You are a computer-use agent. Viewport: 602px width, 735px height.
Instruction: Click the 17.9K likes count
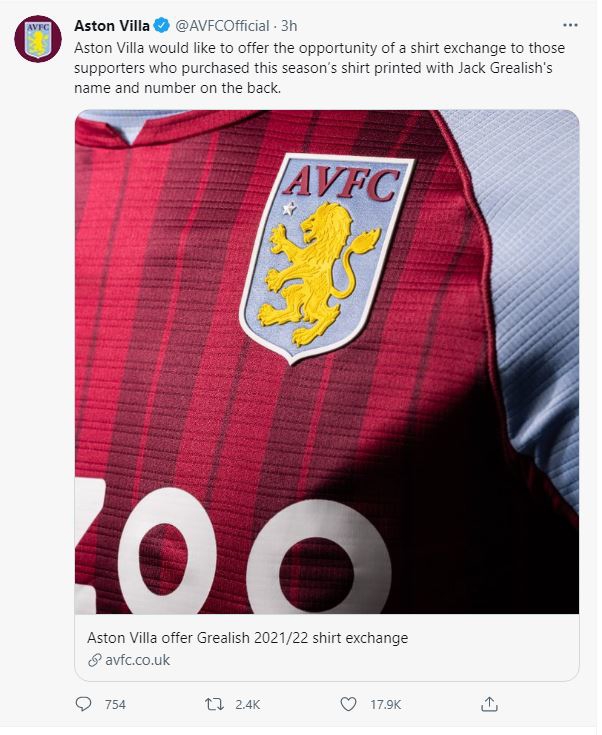(385, 705)
